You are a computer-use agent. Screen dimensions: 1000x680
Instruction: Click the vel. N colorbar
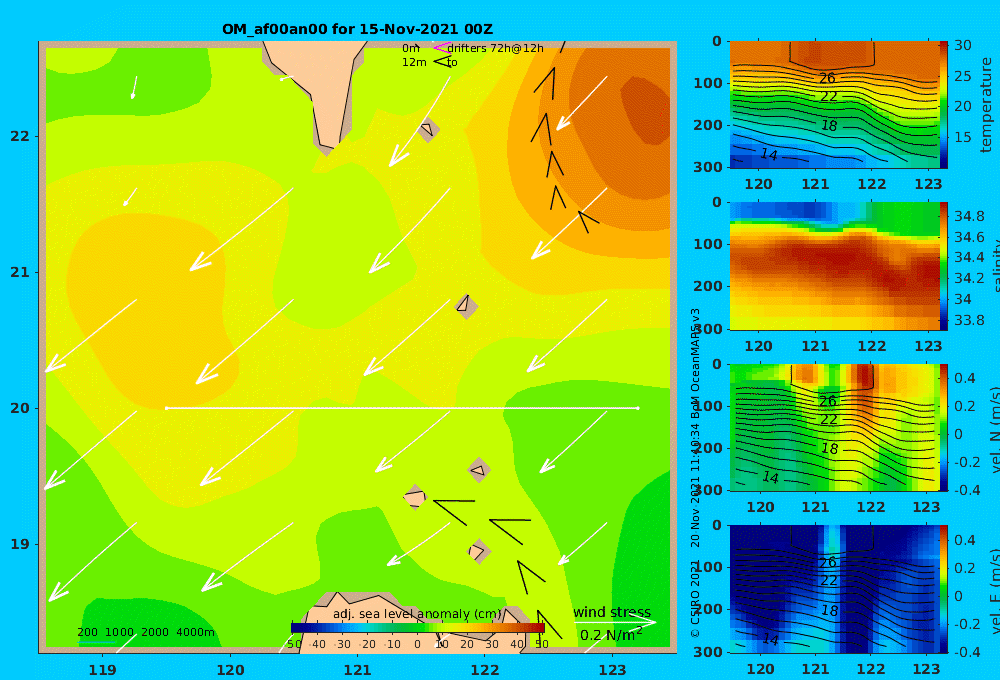(x=944, y=427)
